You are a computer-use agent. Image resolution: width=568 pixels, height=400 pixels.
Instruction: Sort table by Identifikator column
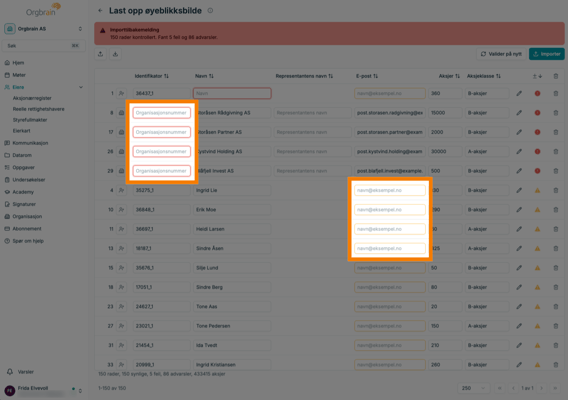151,76
